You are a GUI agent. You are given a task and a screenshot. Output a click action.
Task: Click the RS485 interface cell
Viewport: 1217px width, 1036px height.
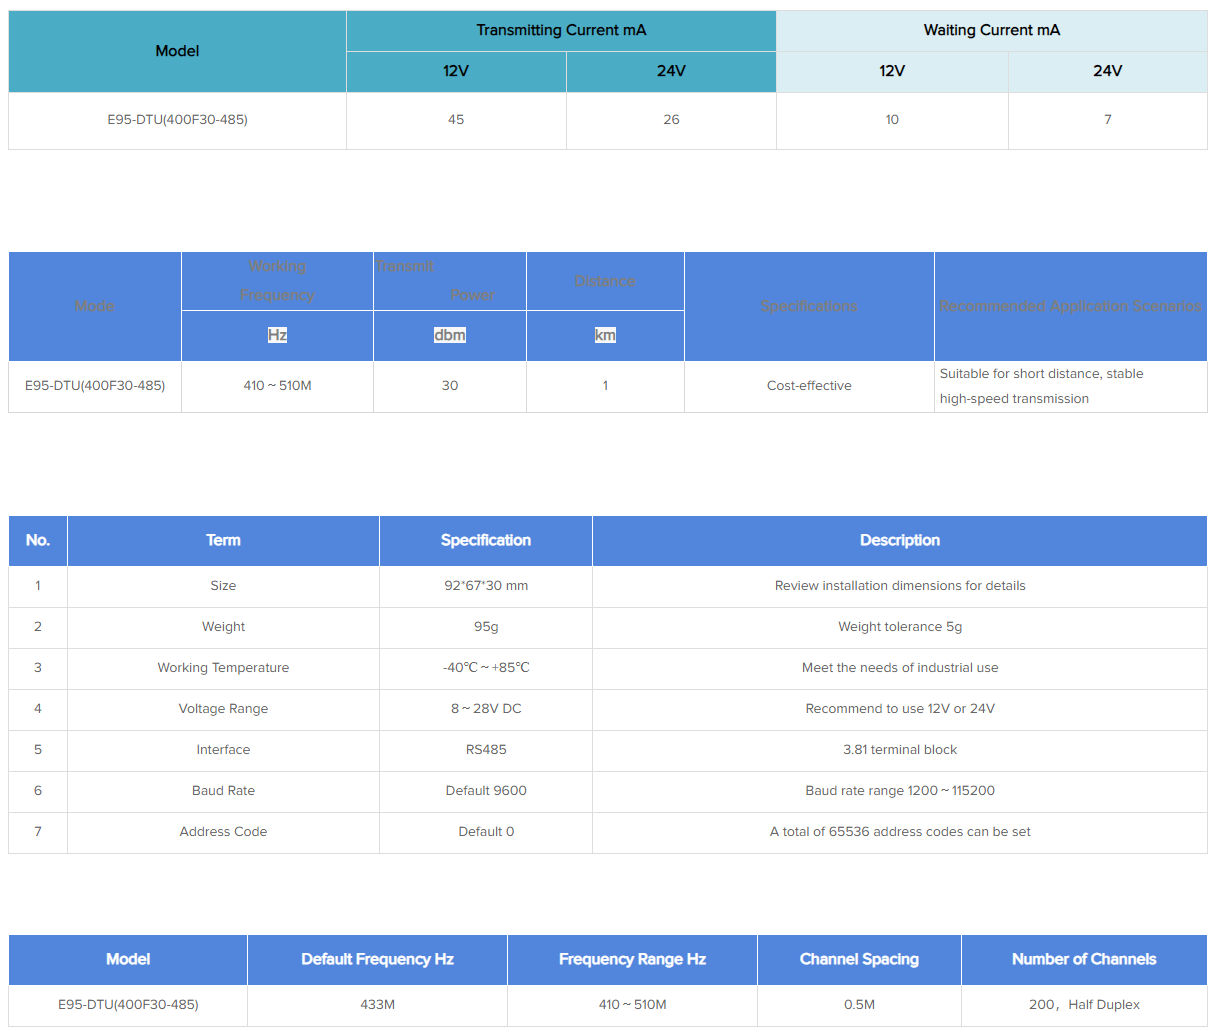pyautogui.click(x=486, y=750)
